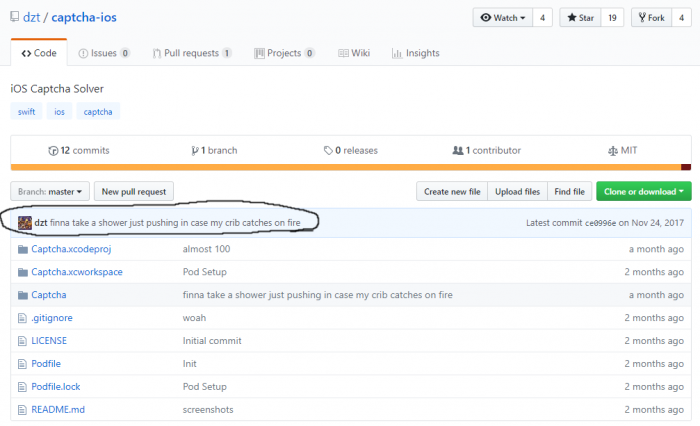
Task: Open the latest commit message beside the dzt avatar
Action: pos(175,223)
